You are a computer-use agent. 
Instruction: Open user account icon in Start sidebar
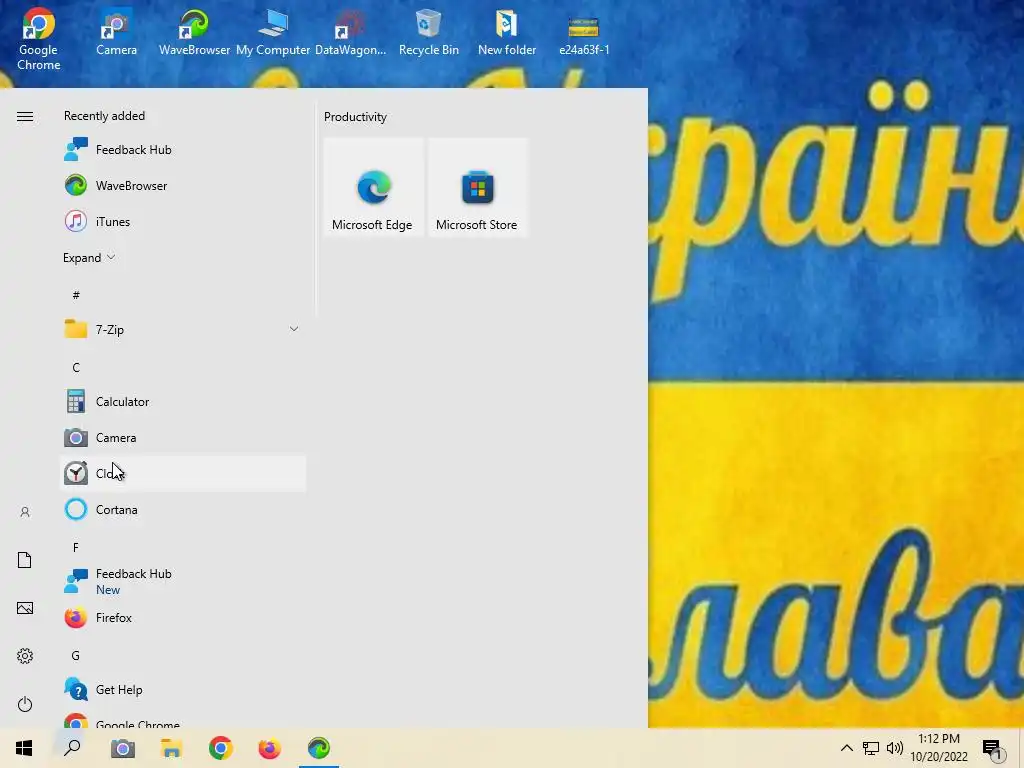pos(25,512)
